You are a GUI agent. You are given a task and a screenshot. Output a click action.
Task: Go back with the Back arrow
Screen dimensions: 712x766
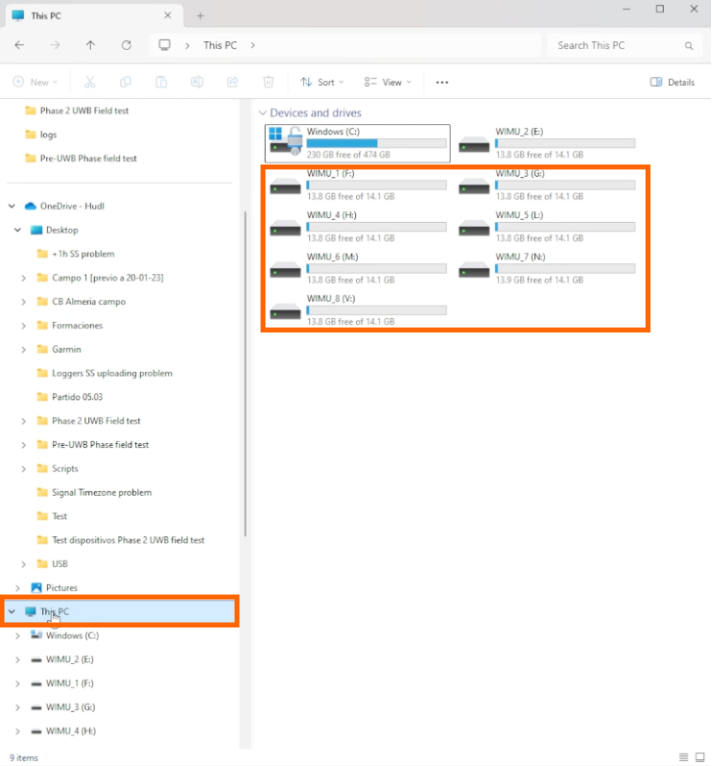click(x=19, y=45)
